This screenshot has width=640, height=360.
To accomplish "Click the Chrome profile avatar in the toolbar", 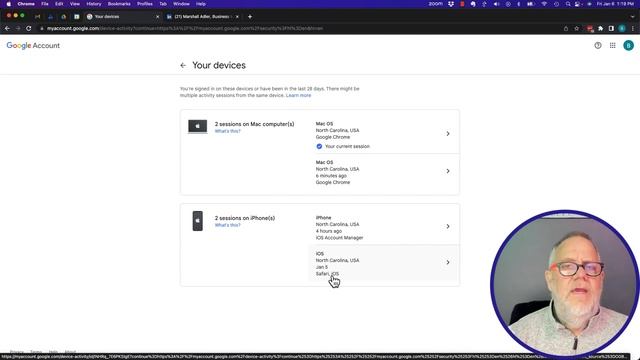I will (x=622, y=29).
